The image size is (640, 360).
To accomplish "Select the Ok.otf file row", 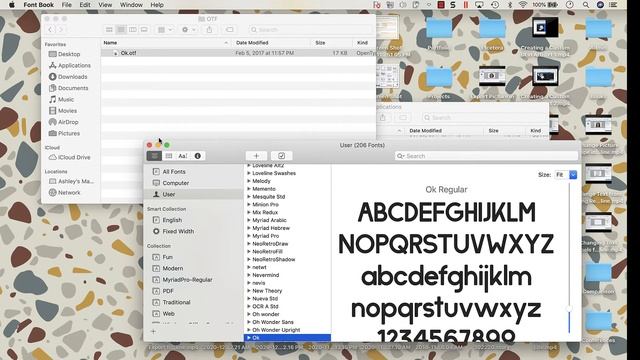I will (x=238, y=53).
